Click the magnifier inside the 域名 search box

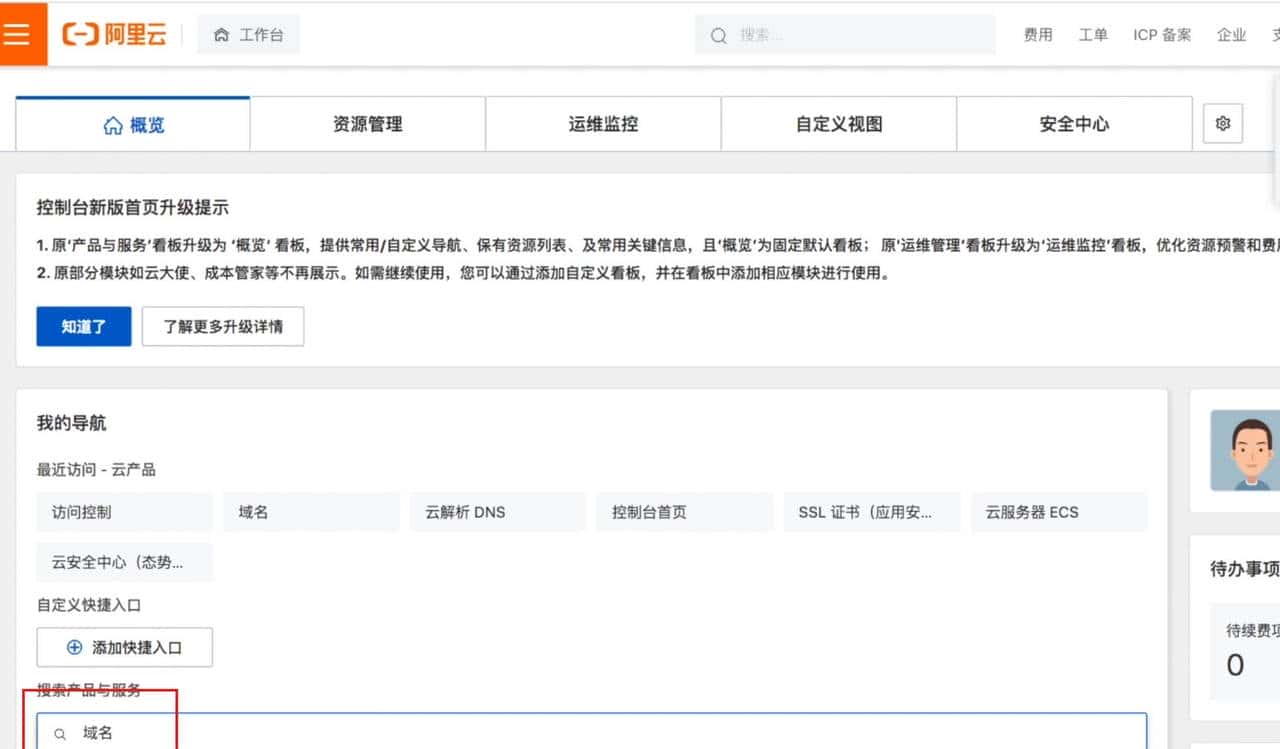58,733
